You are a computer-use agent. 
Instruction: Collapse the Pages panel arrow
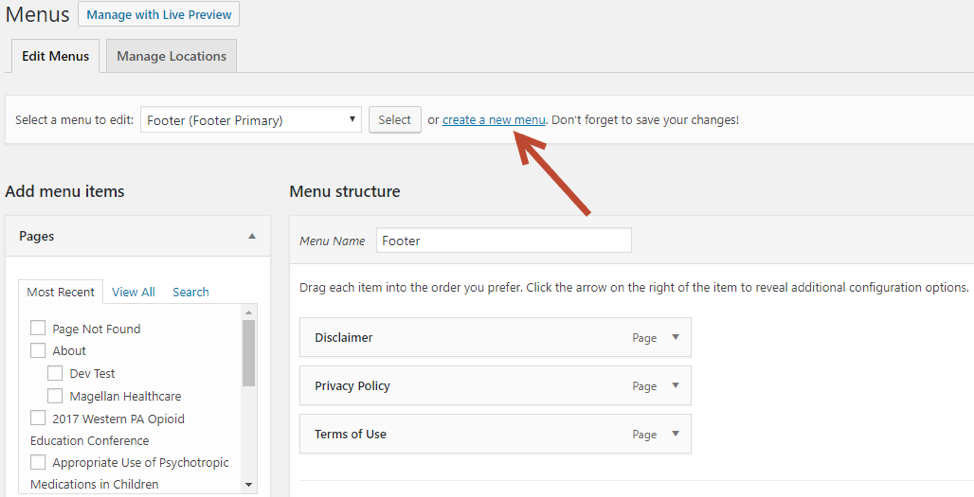click(x=252, y=236)
